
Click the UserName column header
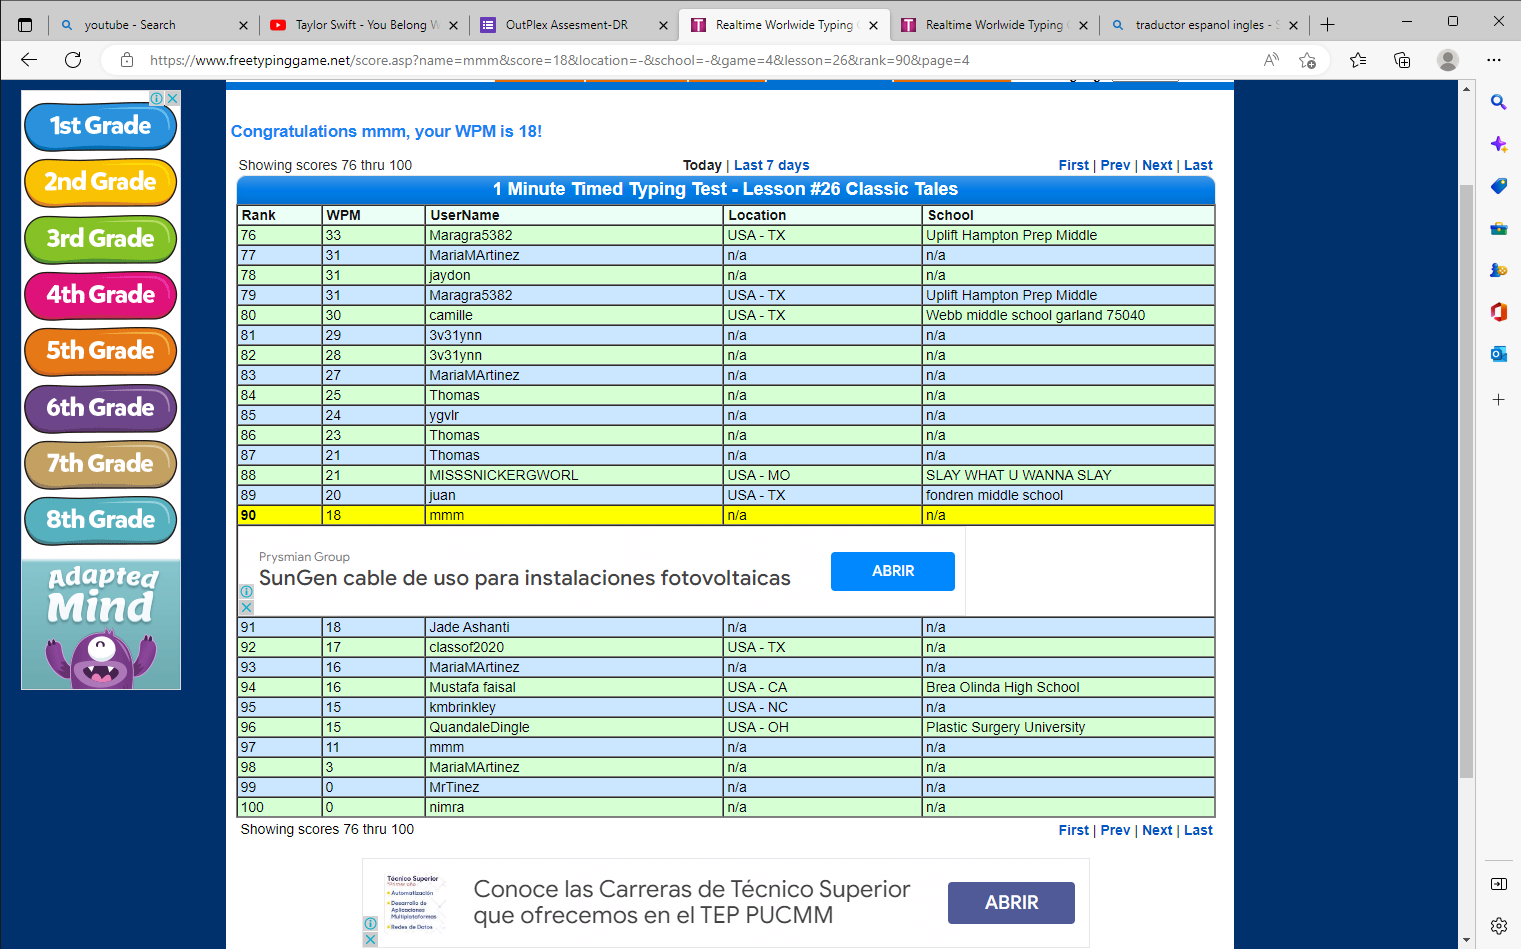573,215
